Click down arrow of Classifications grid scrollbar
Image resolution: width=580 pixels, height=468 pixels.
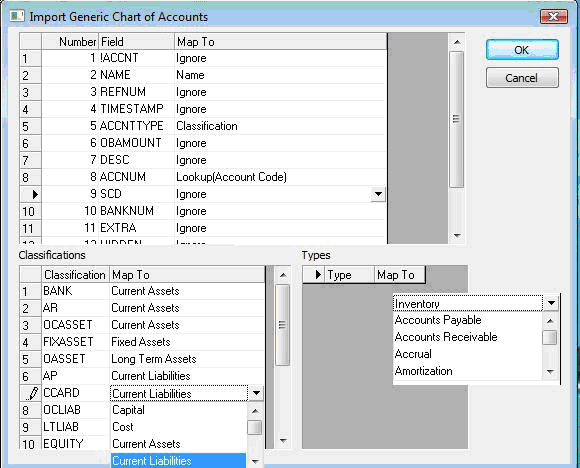point(283,440)
